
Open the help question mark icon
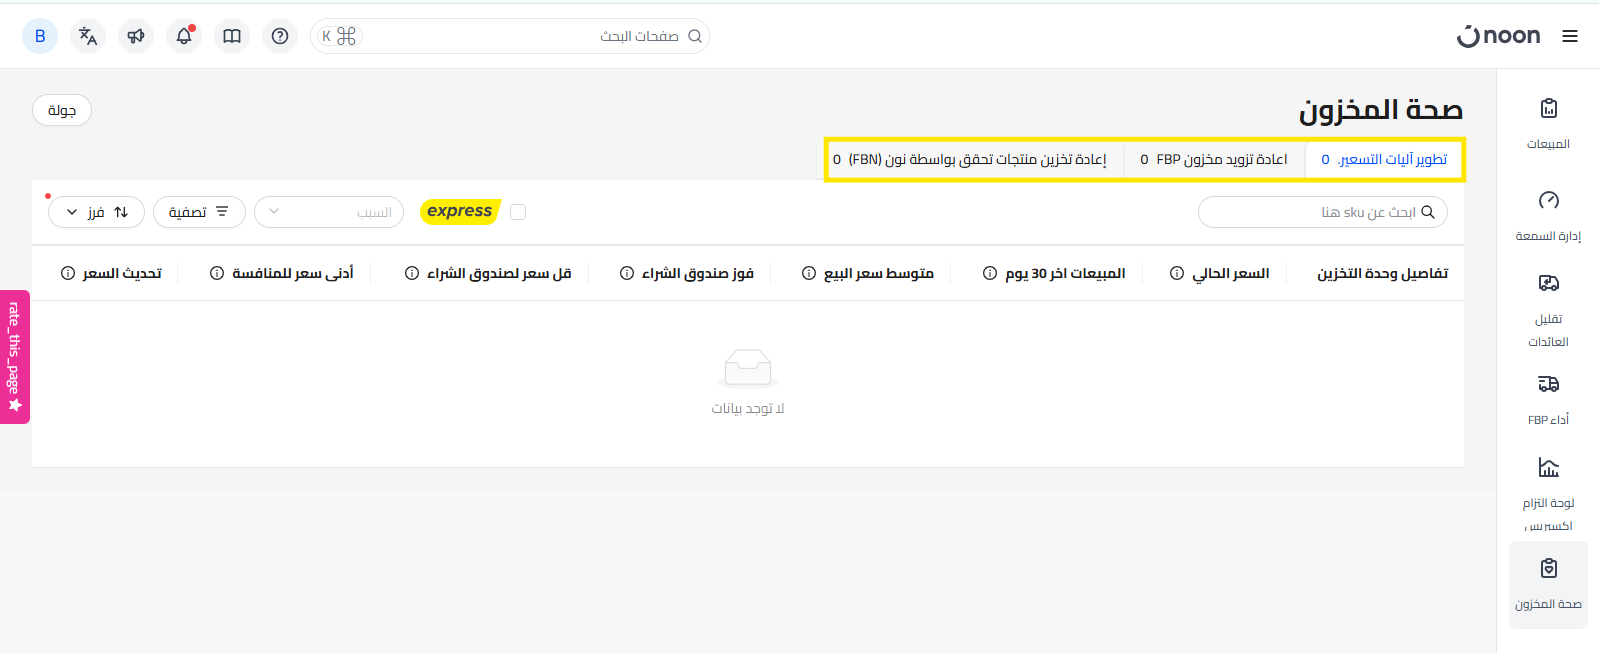[x=280, y=36]
